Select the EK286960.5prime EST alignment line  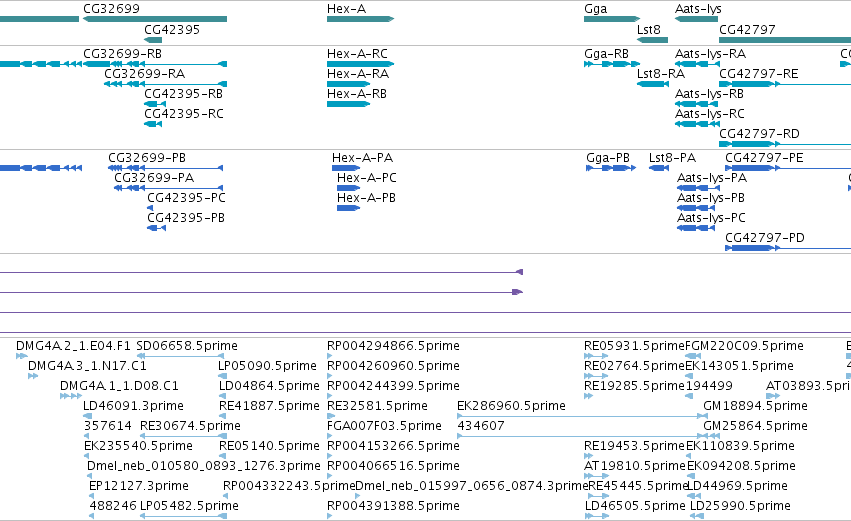click(582, 416)
